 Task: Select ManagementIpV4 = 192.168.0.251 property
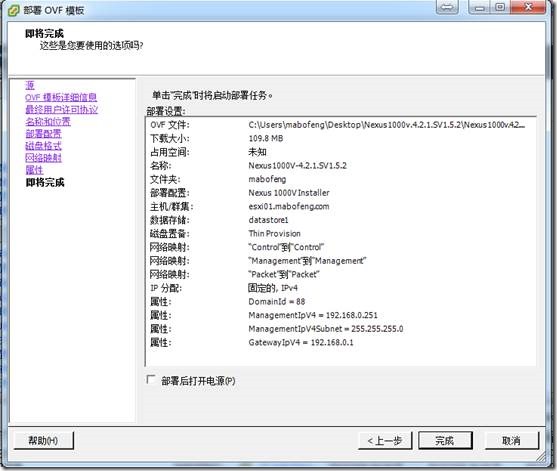click(313, 315)
